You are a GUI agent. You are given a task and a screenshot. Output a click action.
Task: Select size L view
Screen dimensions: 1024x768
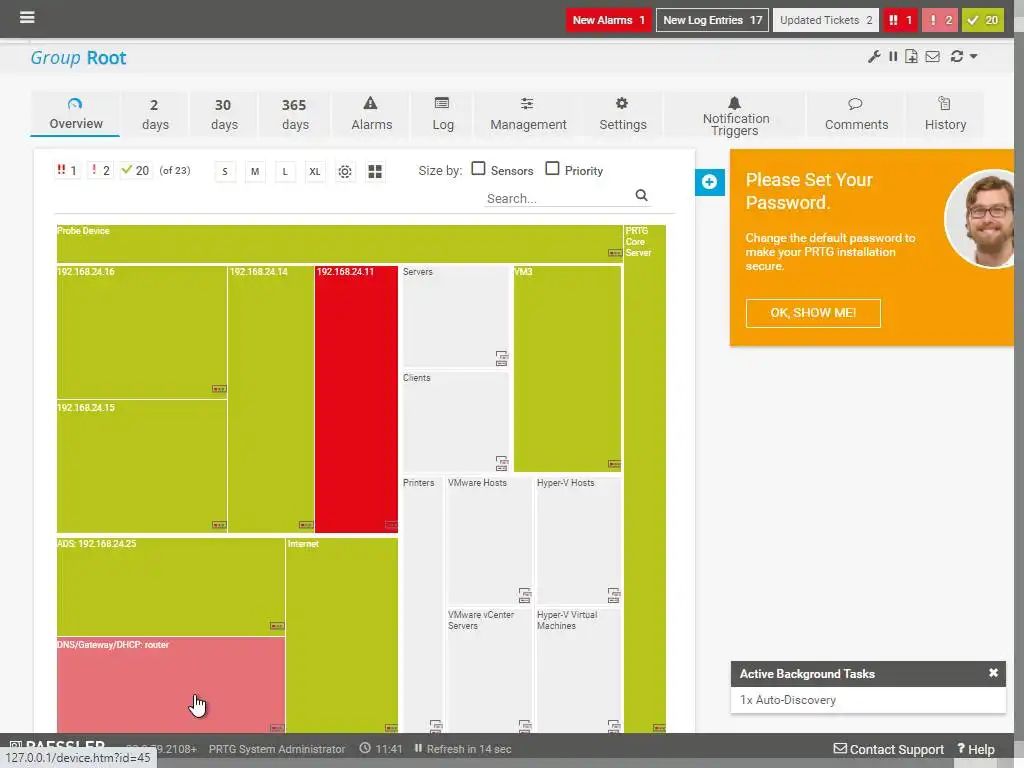coord(285,172)
